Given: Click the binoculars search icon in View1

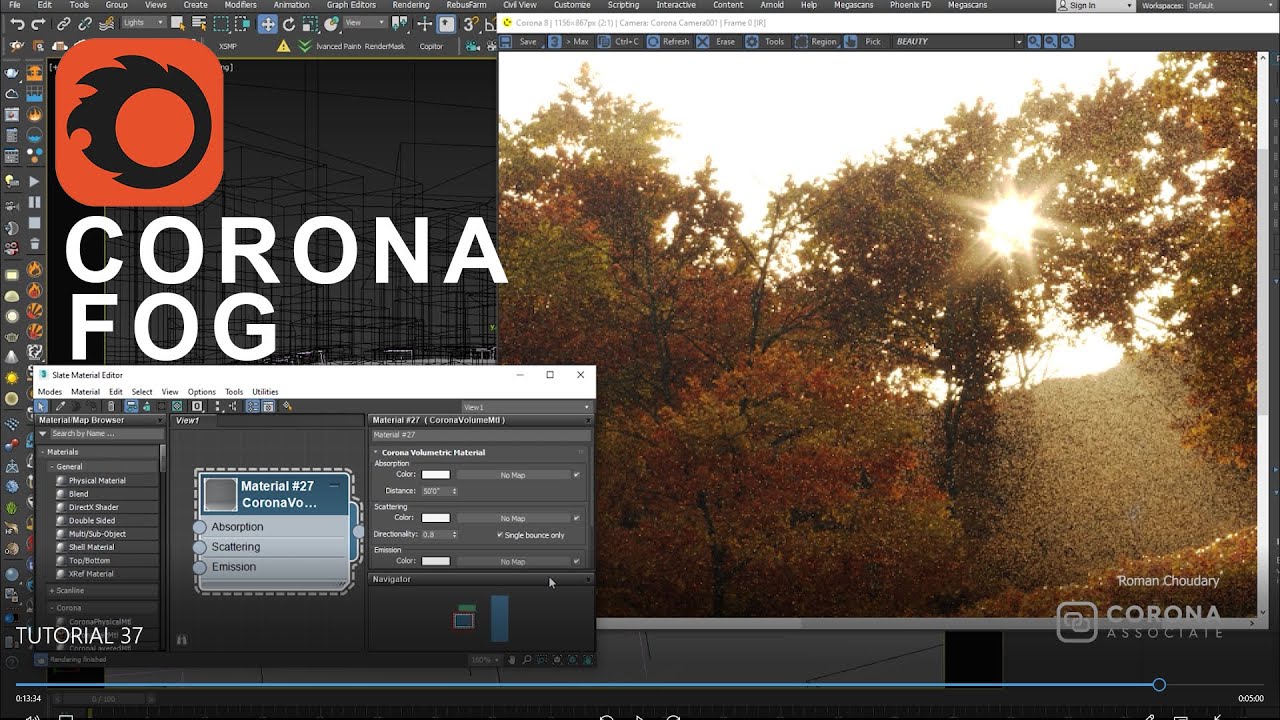Looking at the screenshot, I should 181,639.
